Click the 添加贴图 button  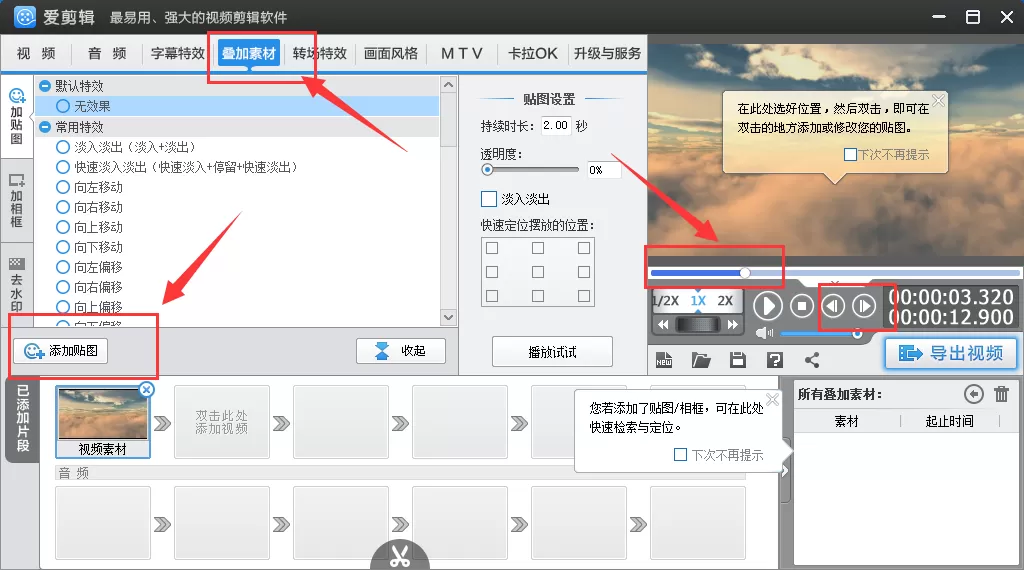pyautogui.click(x=61, y=351)
